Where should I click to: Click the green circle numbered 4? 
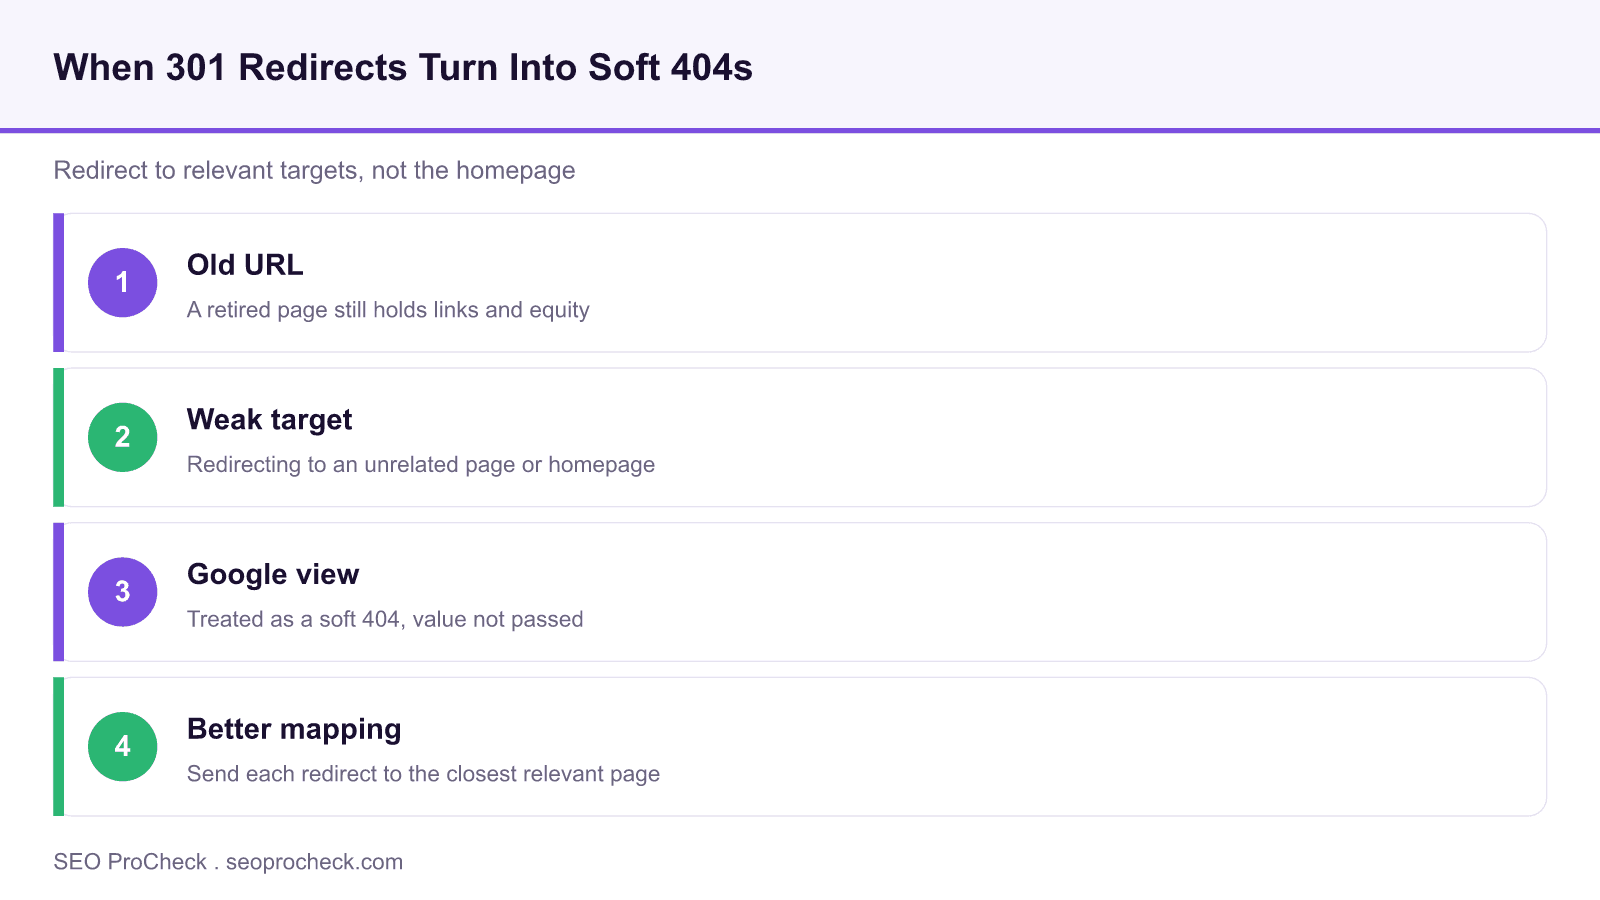click(122, 746)
